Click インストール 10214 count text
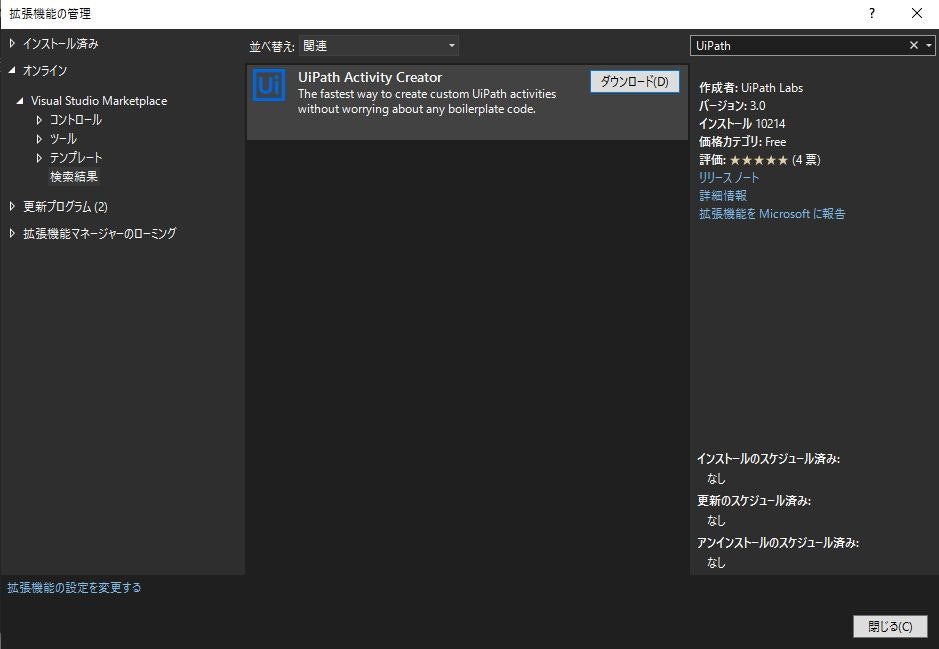 (742, 123)
